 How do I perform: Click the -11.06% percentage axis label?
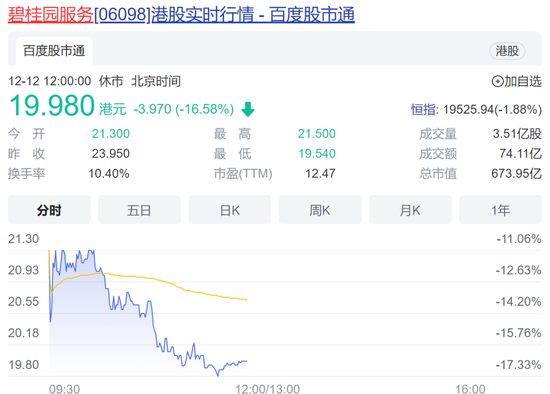pyautogui.click(x=519, y=239)
